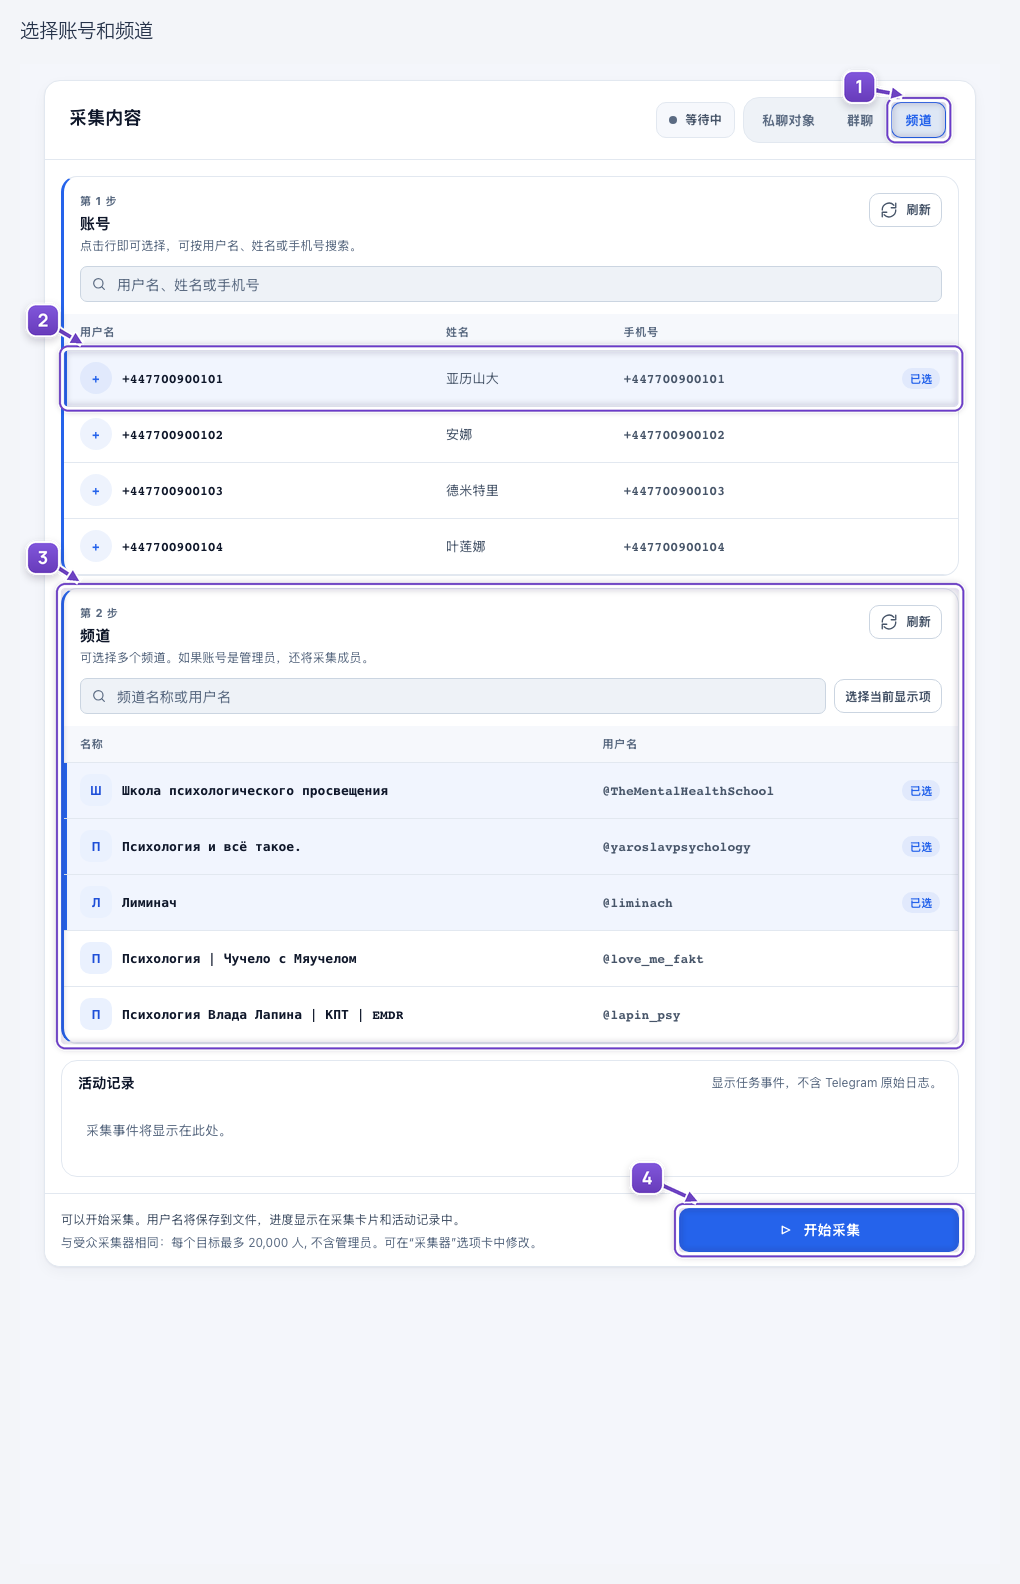Click plus avatar for +447700900101
1020x1584 pixels.
[x=96, y=379]
